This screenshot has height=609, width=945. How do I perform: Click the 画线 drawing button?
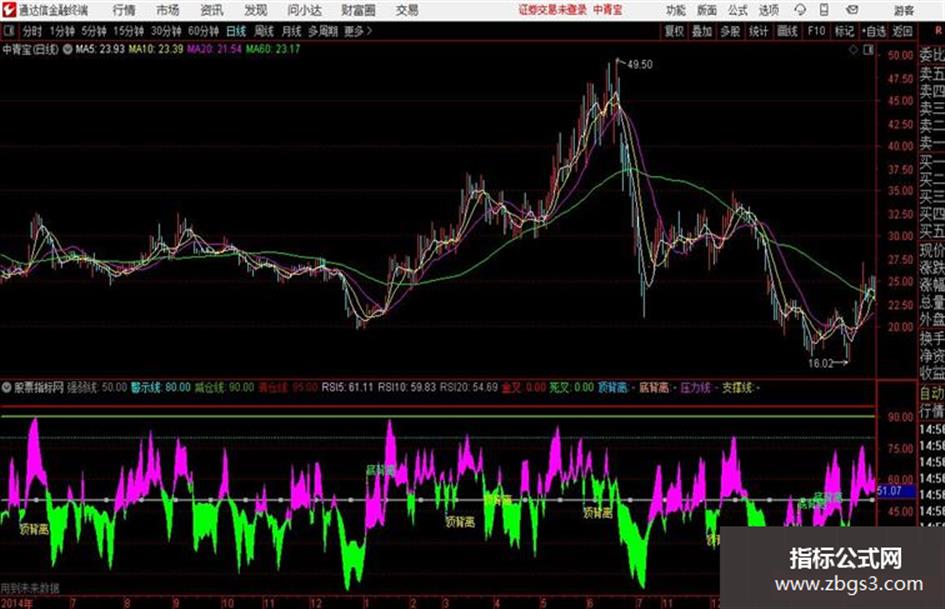(x=787, y=31)
